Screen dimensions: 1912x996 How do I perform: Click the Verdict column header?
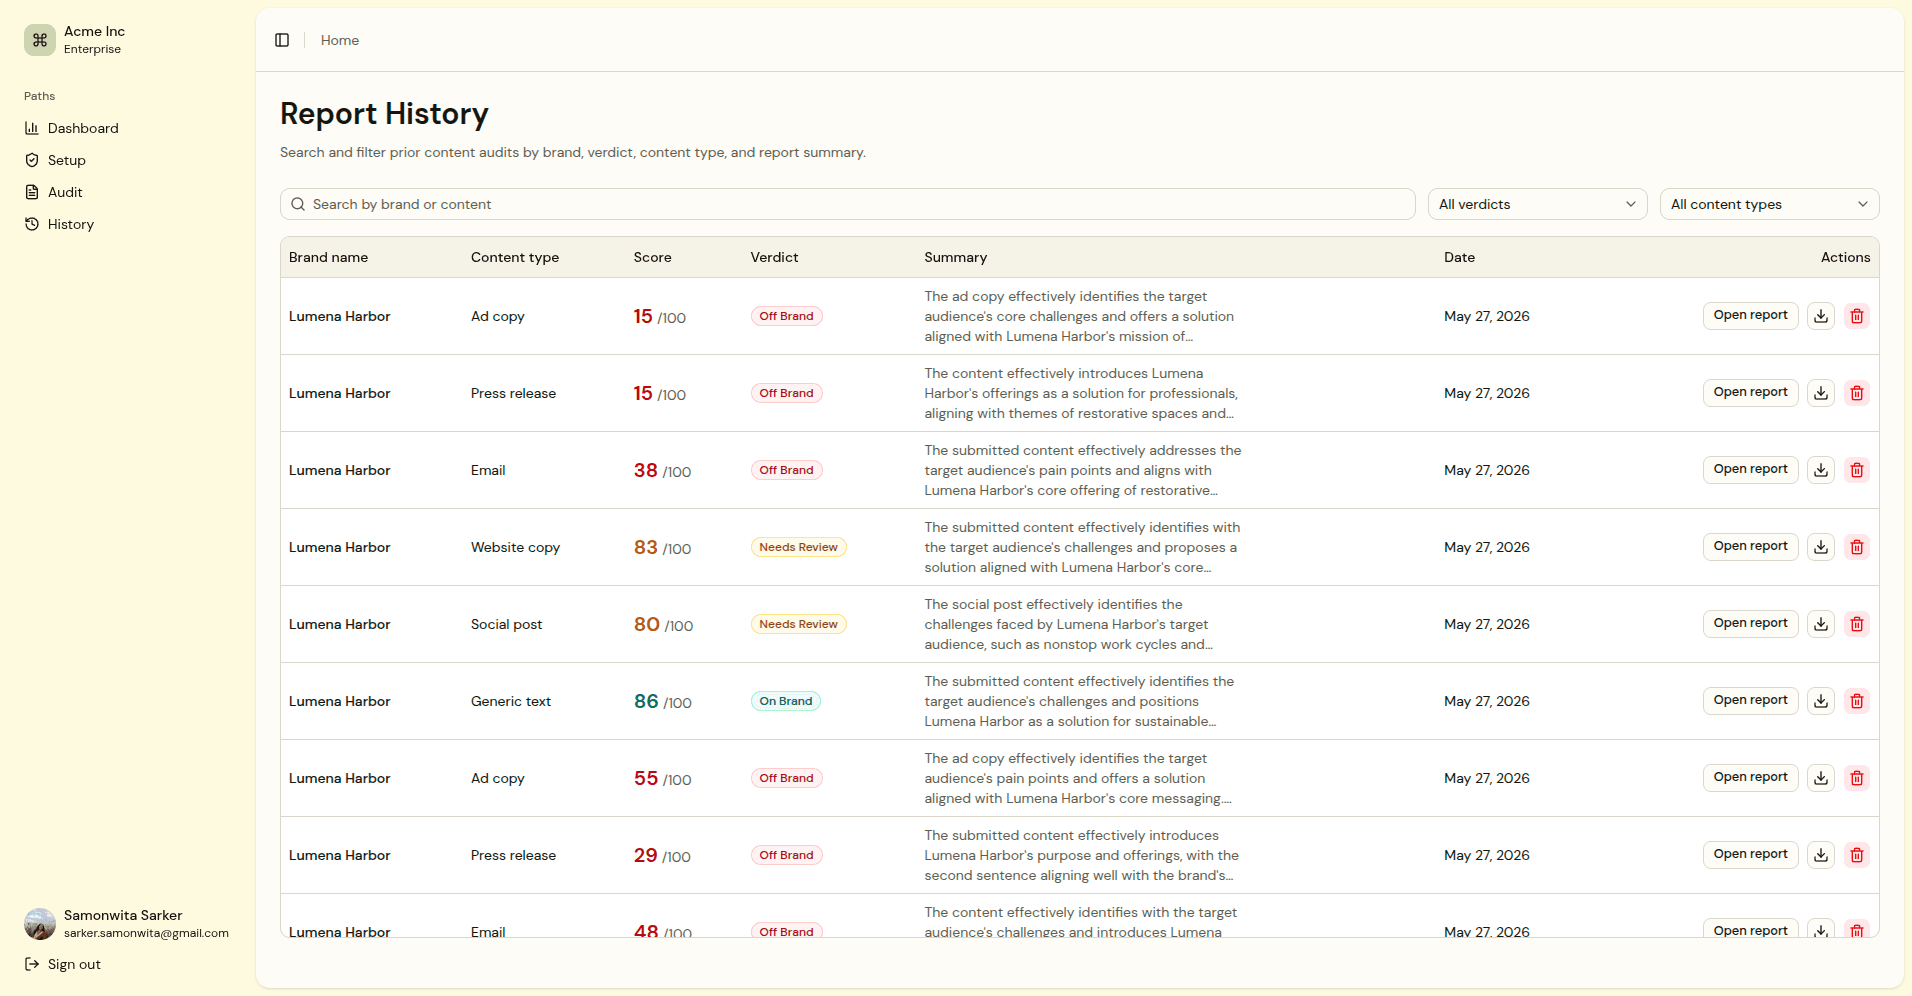[774, 257]
